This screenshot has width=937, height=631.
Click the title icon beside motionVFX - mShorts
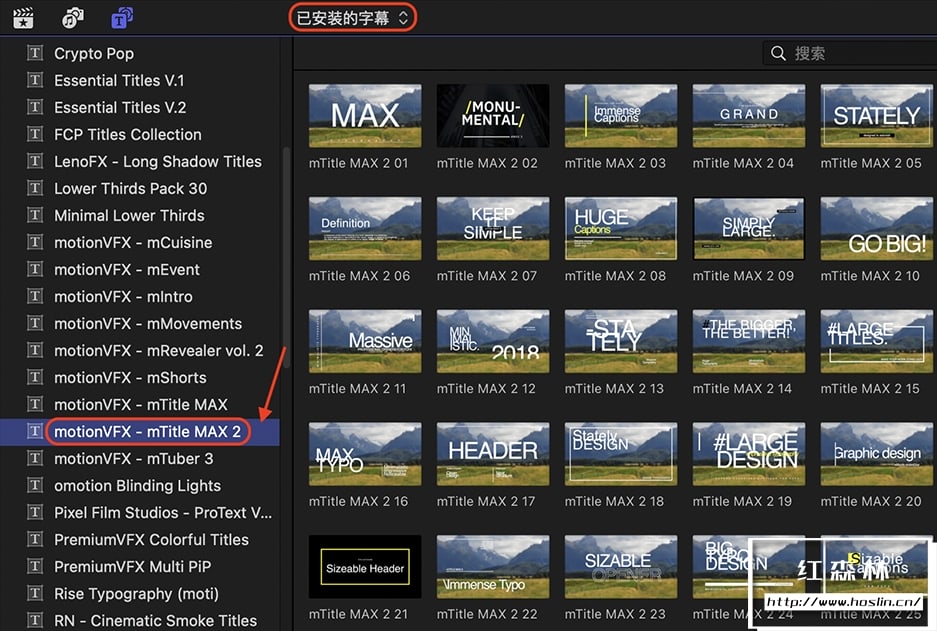35,377
